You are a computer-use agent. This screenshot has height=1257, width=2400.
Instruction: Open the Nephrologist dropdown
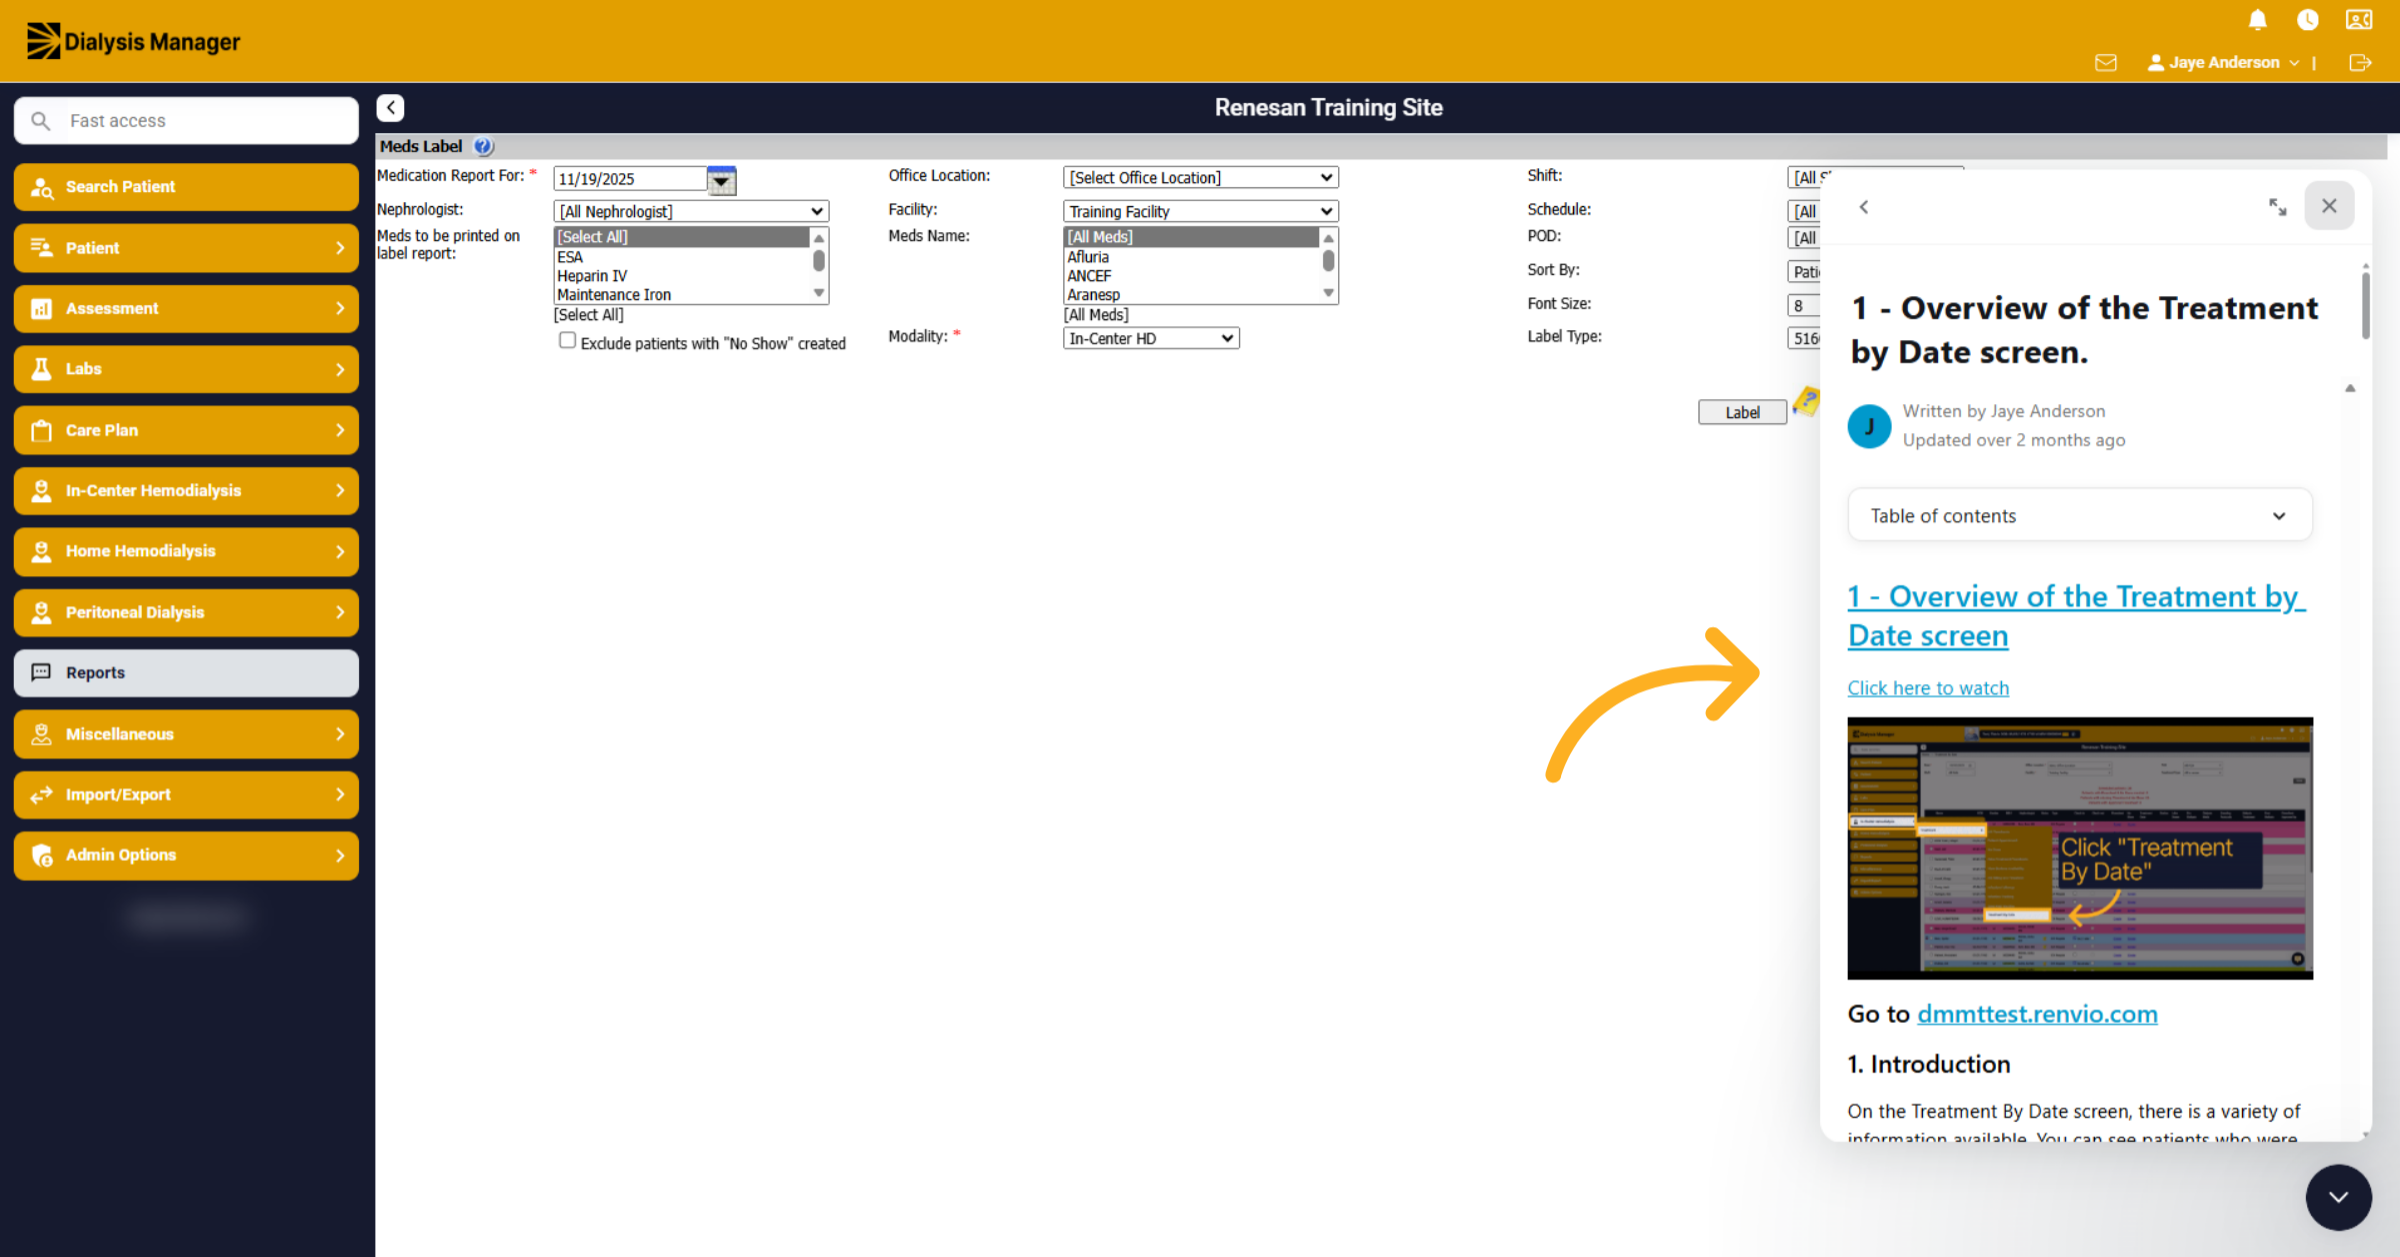coord(691,211)
